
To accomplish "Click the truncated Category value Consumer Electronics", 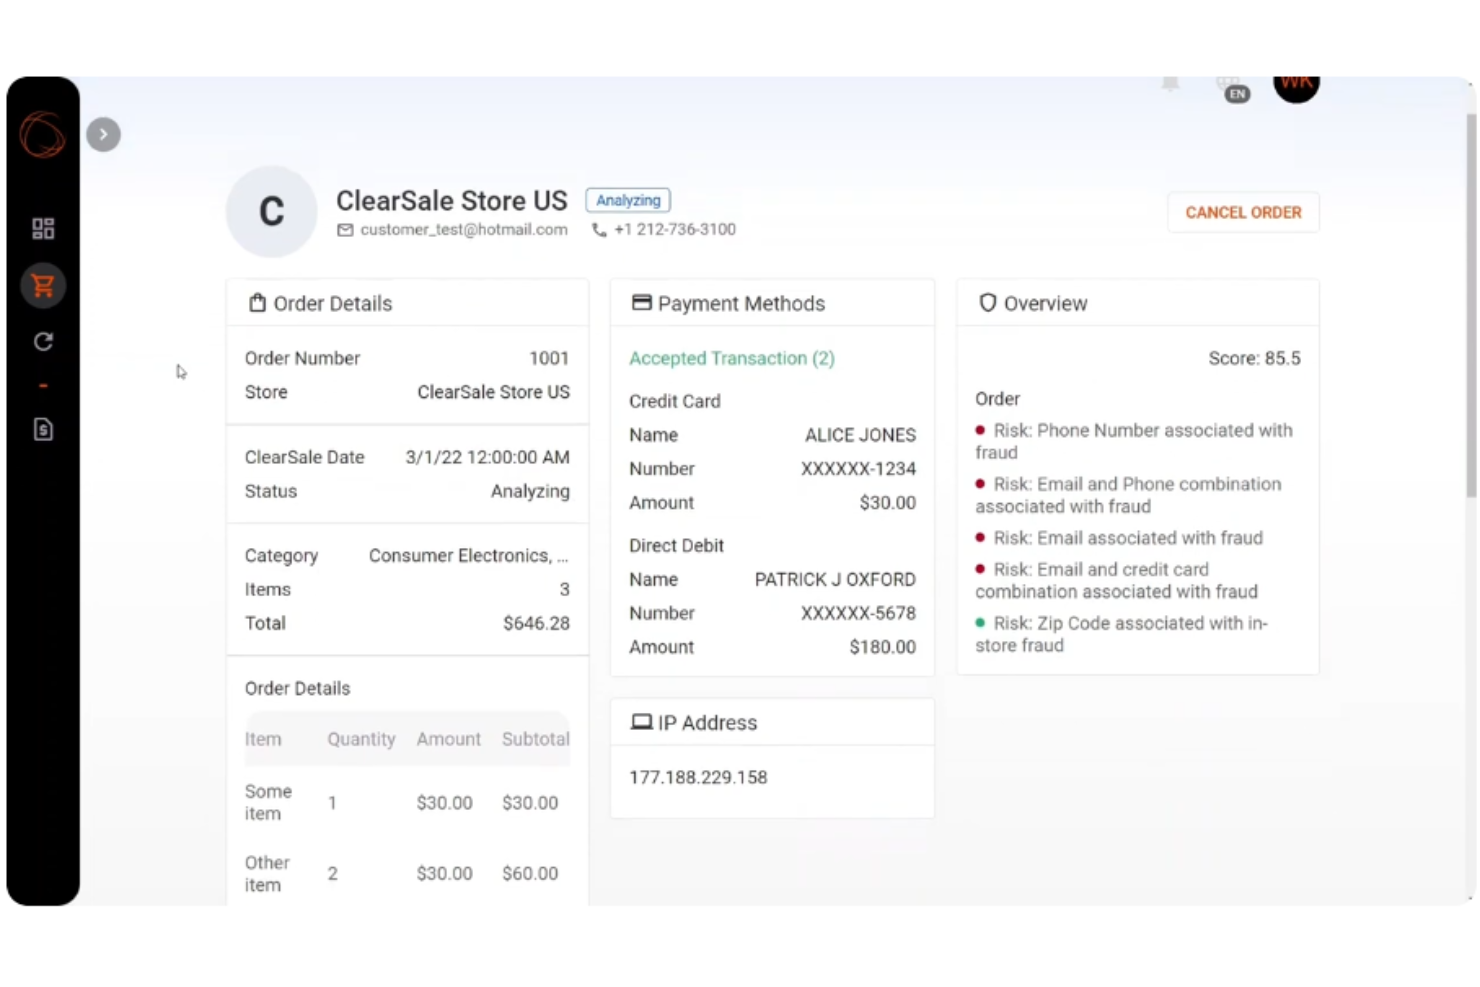I will pos(468,556).
